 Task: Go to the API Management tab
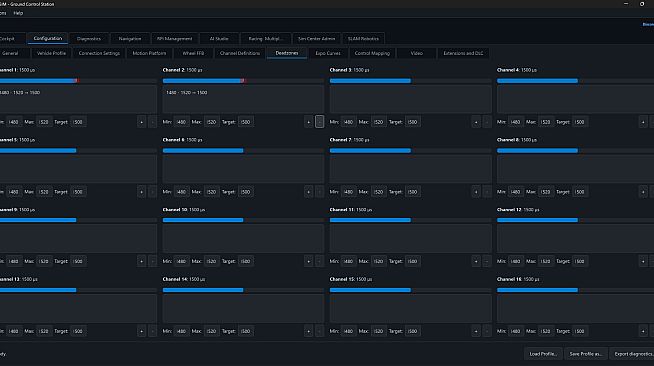[x=175, y=39]
